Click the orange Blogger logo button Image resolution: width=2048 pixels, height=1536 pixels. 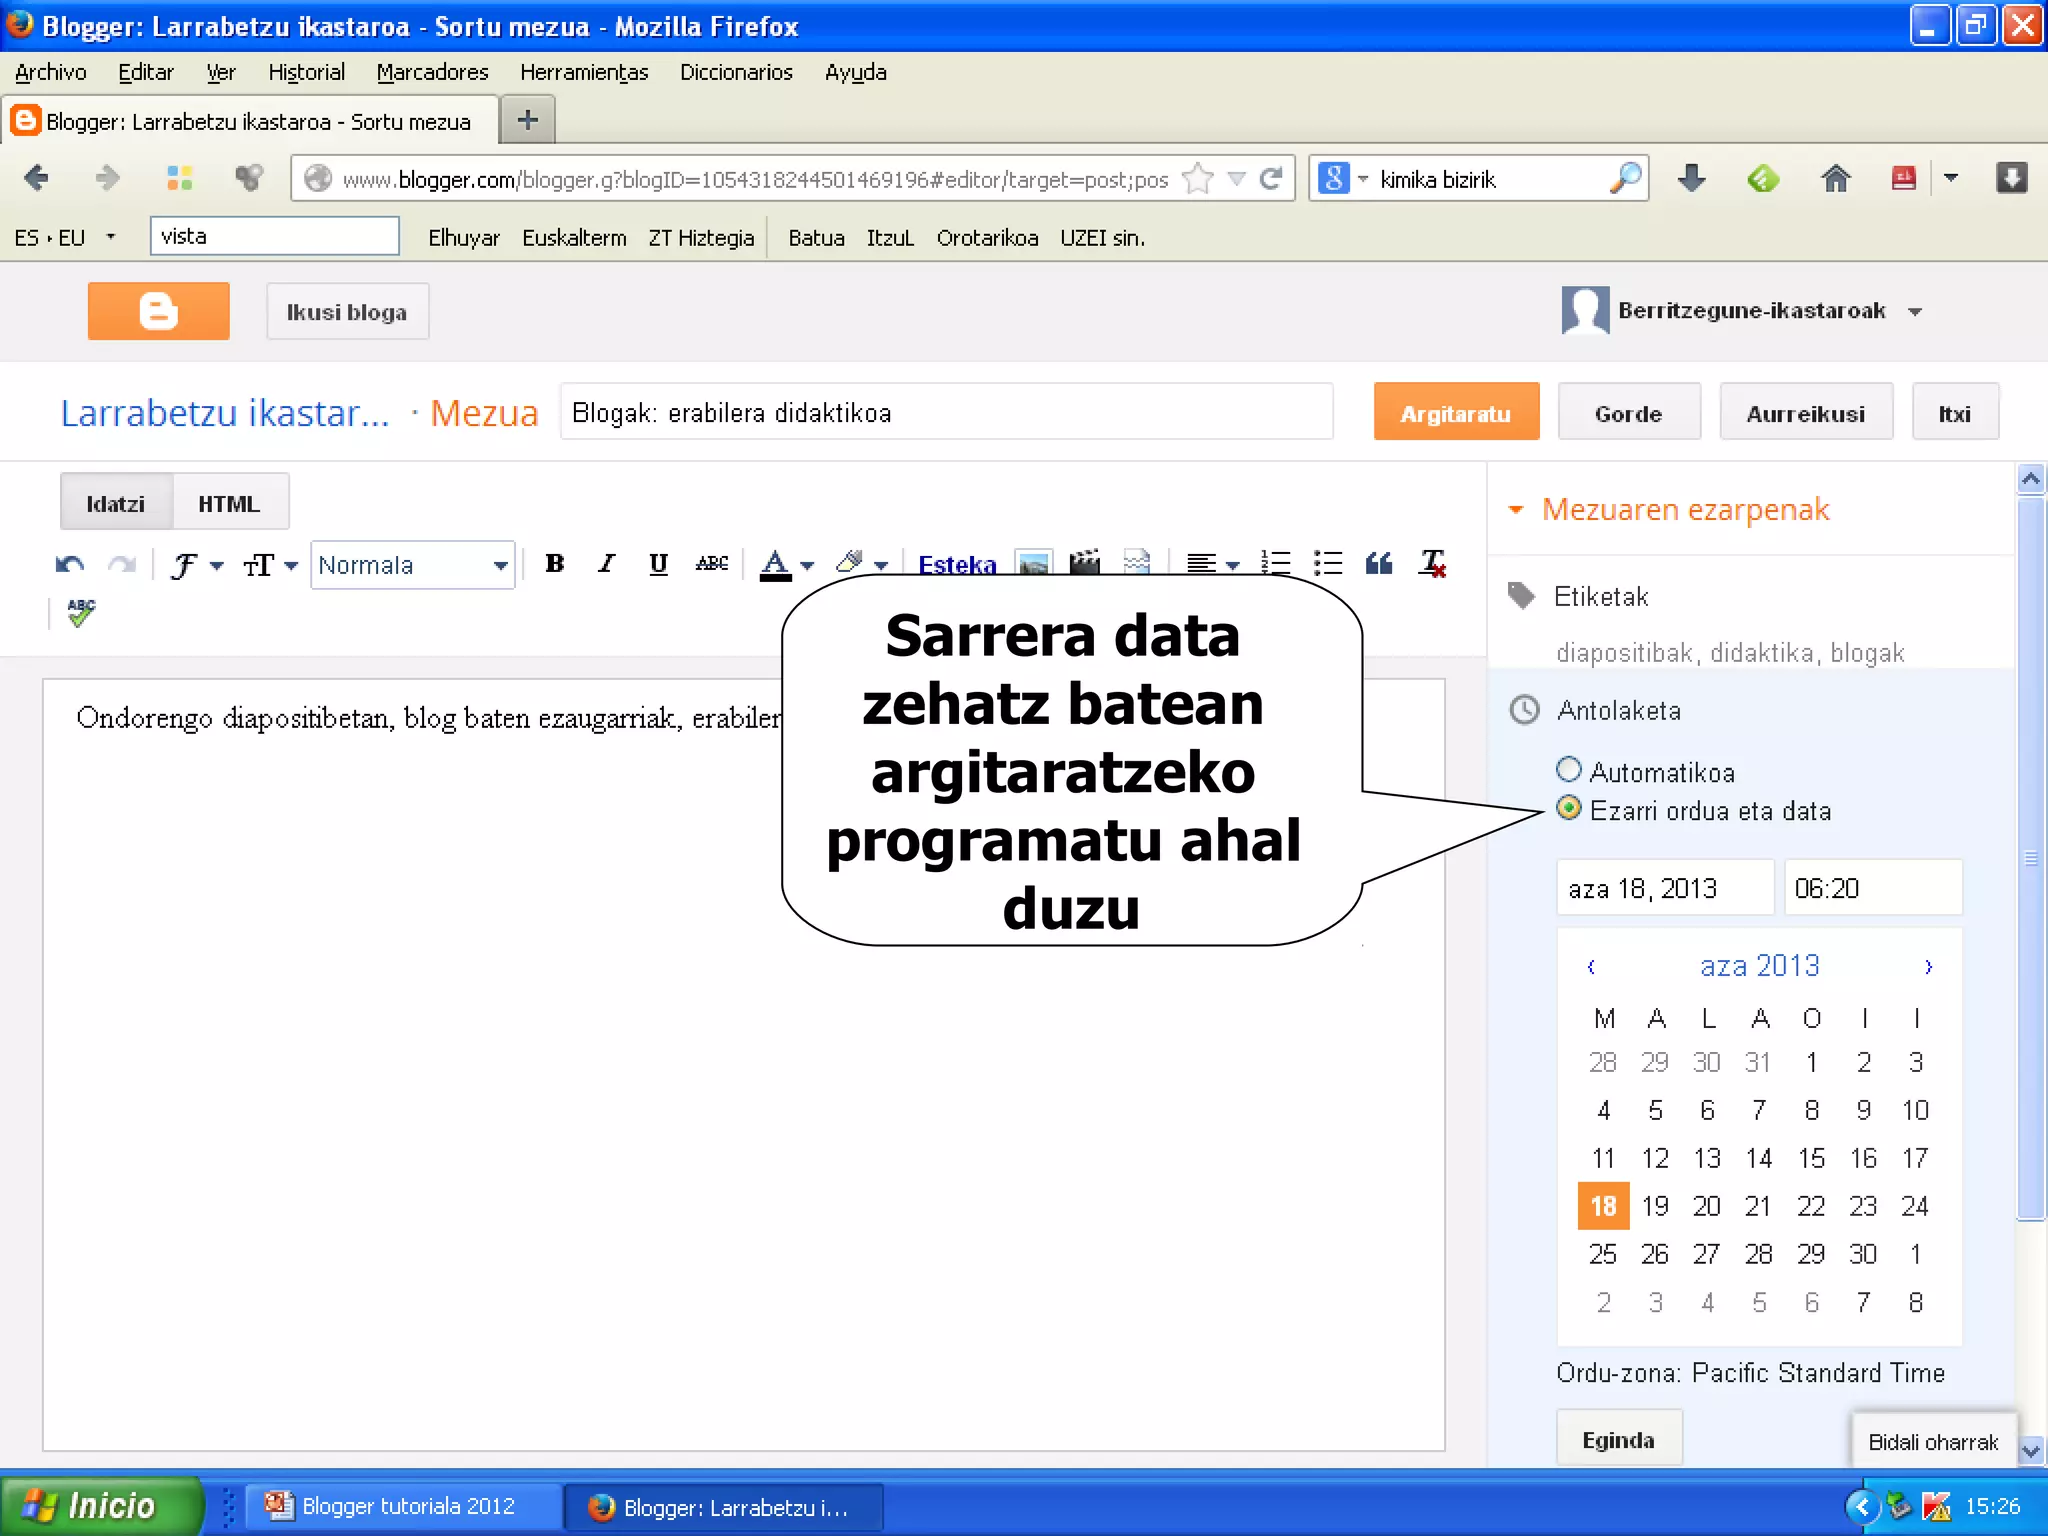158,311
